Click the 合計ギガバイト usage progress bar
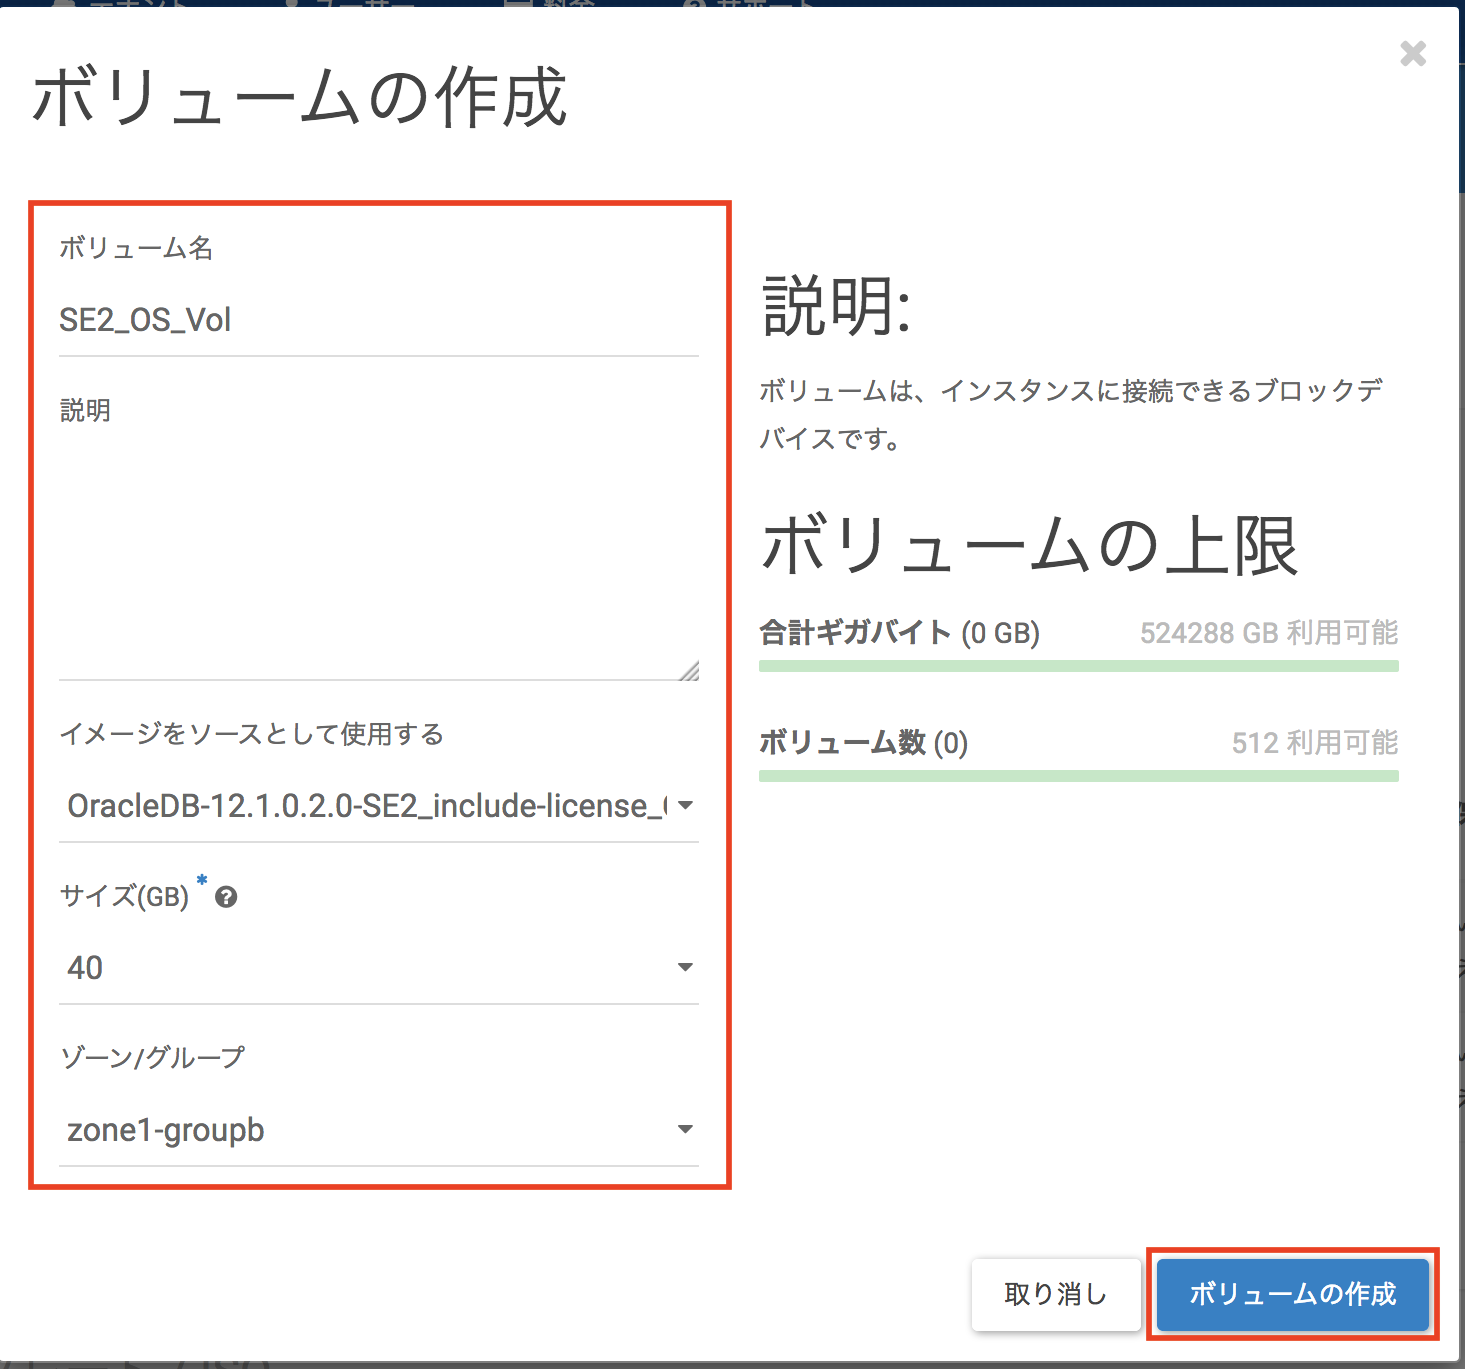The width and height of the screenshot is (1465, 1369). click(x=1078, y=666)
